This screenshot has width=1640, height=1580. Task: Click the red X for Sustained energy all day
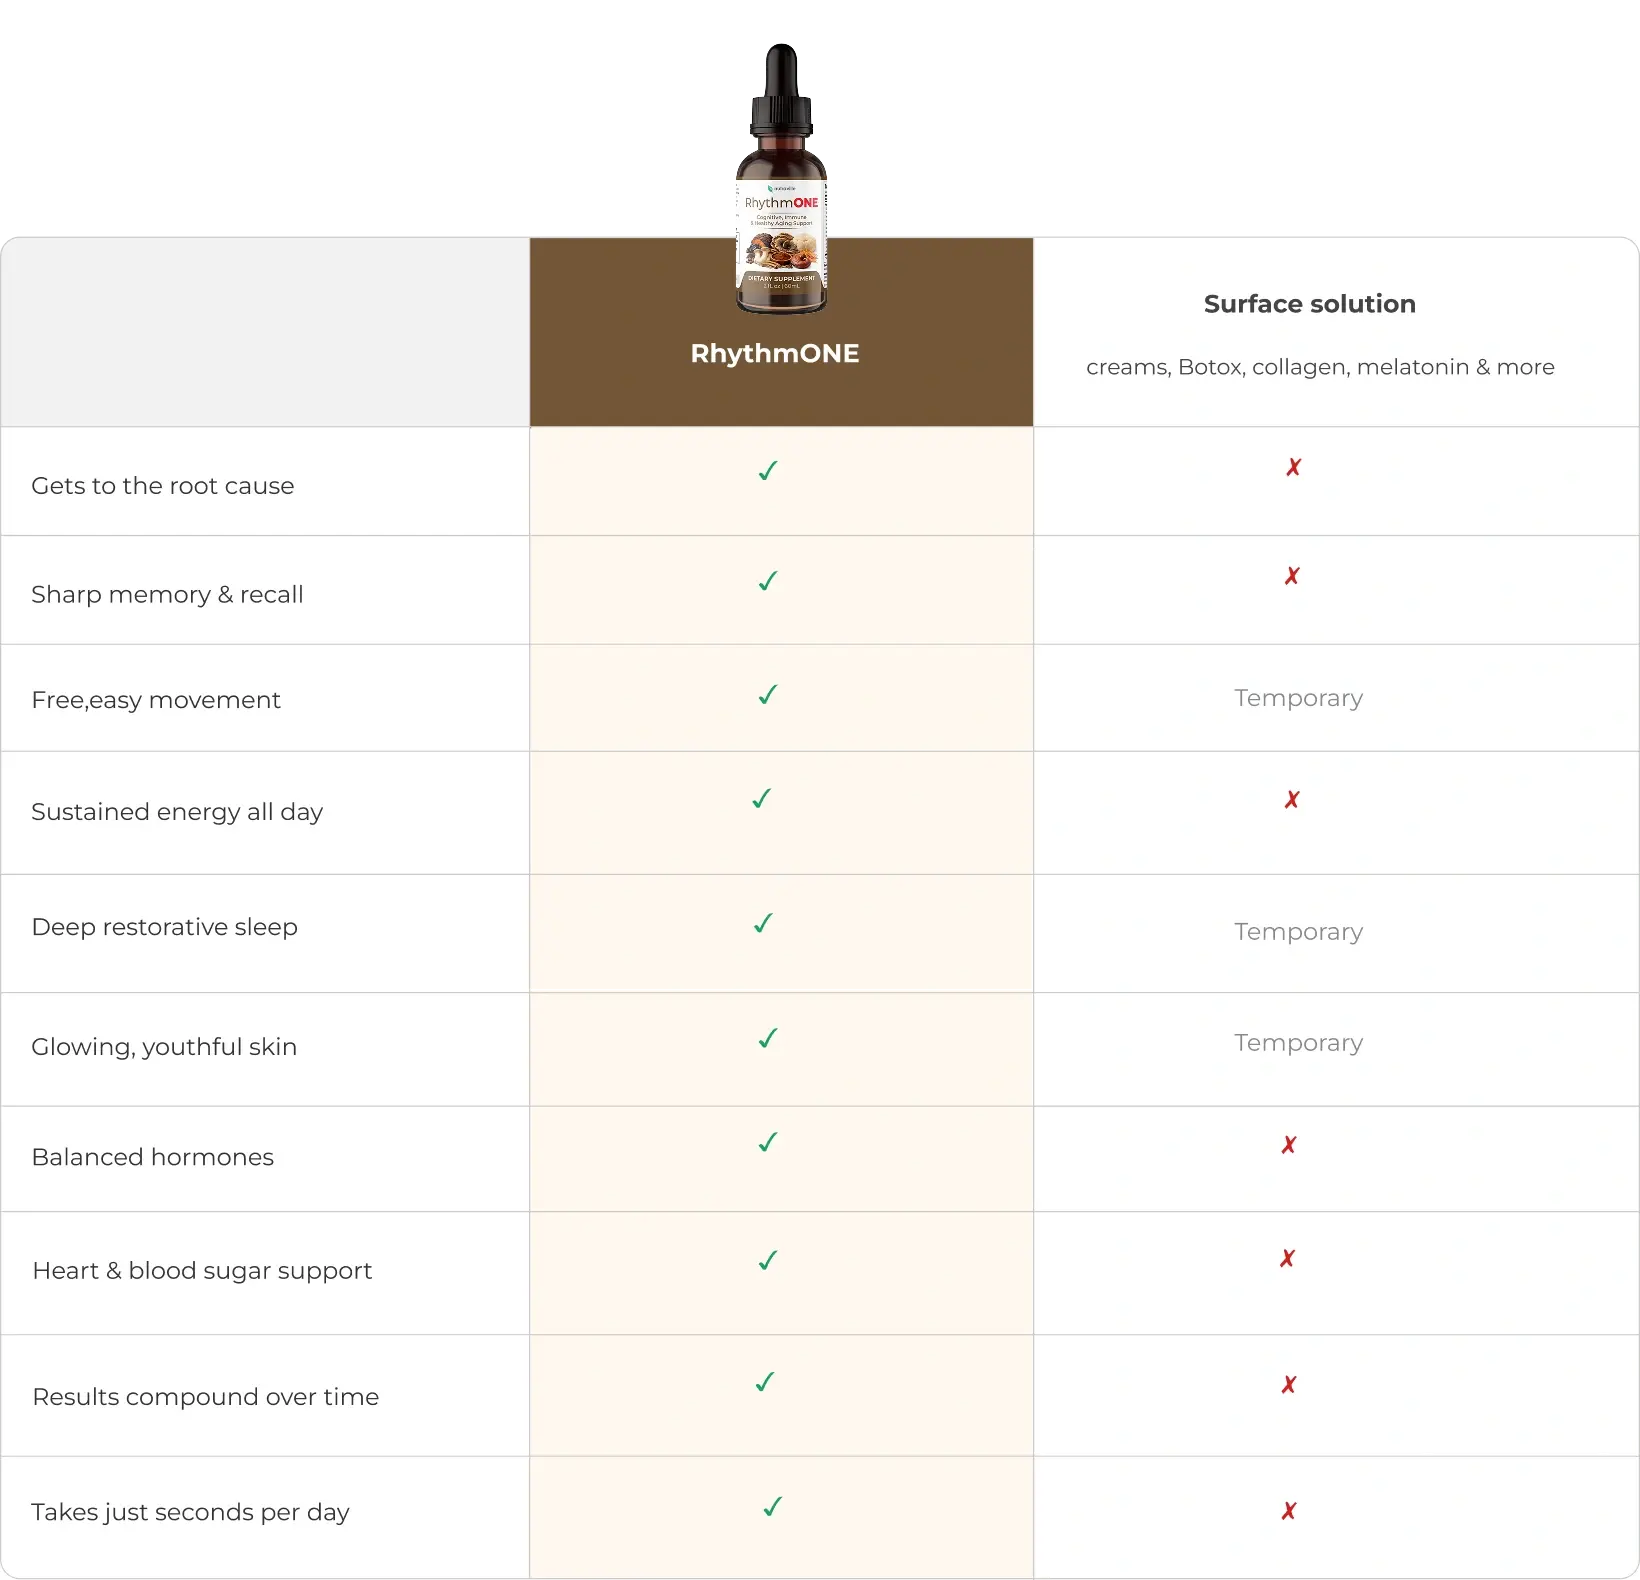coord(1293,800)
